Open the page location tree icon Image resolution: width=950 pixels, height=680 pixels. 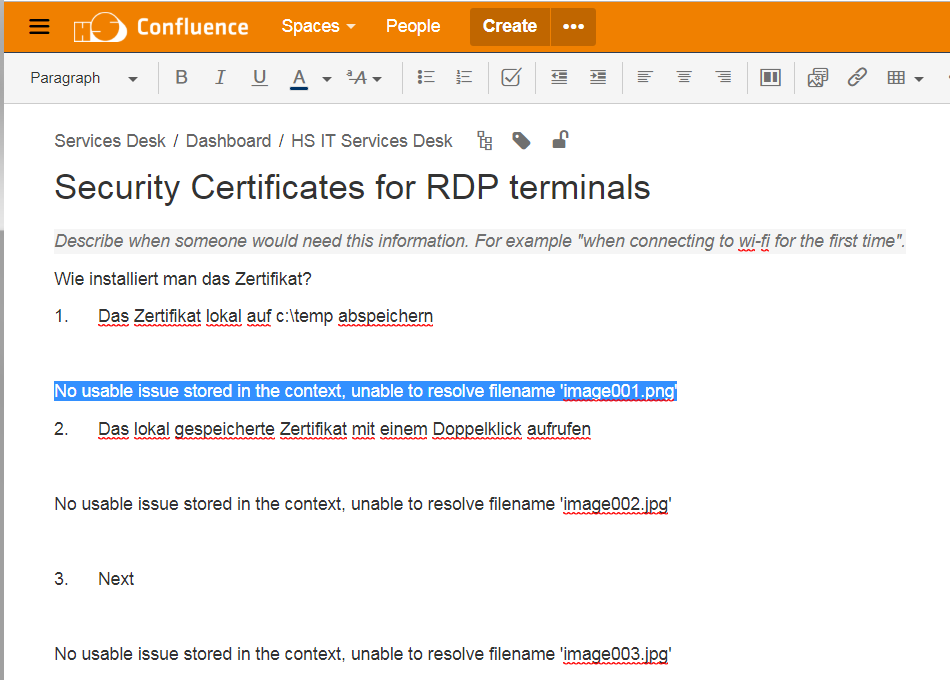[x=484, y=141]
